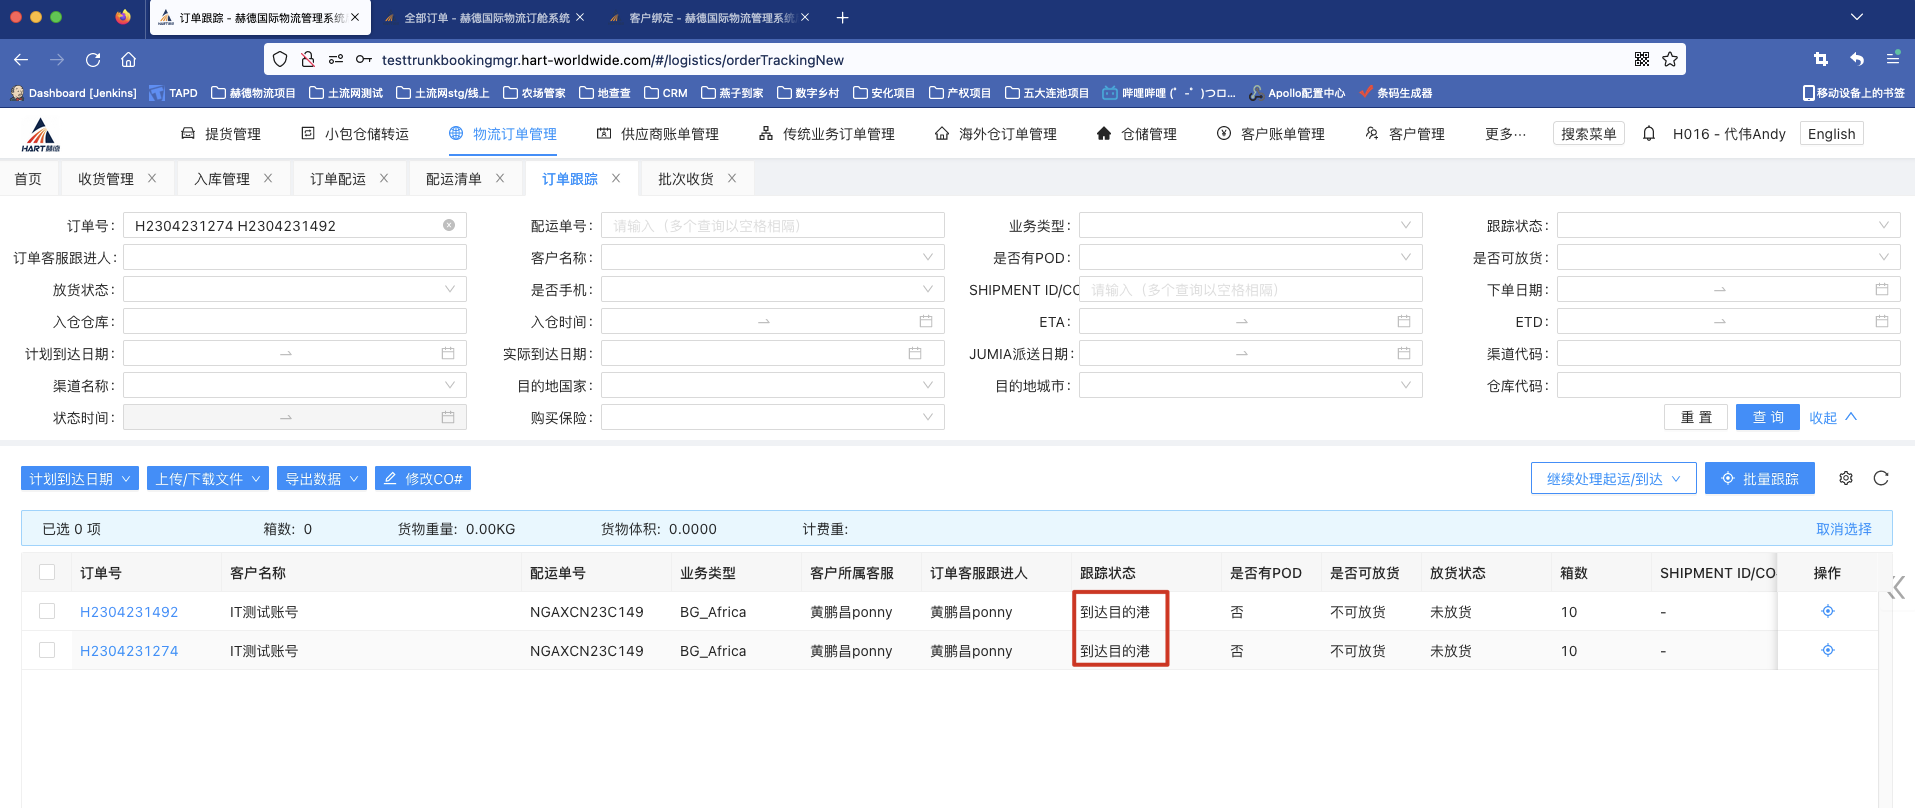Image resolution: width=1915 pixels, height=808 pixels.
Task: Click the refresh table icon
Action: [1881, 478]
